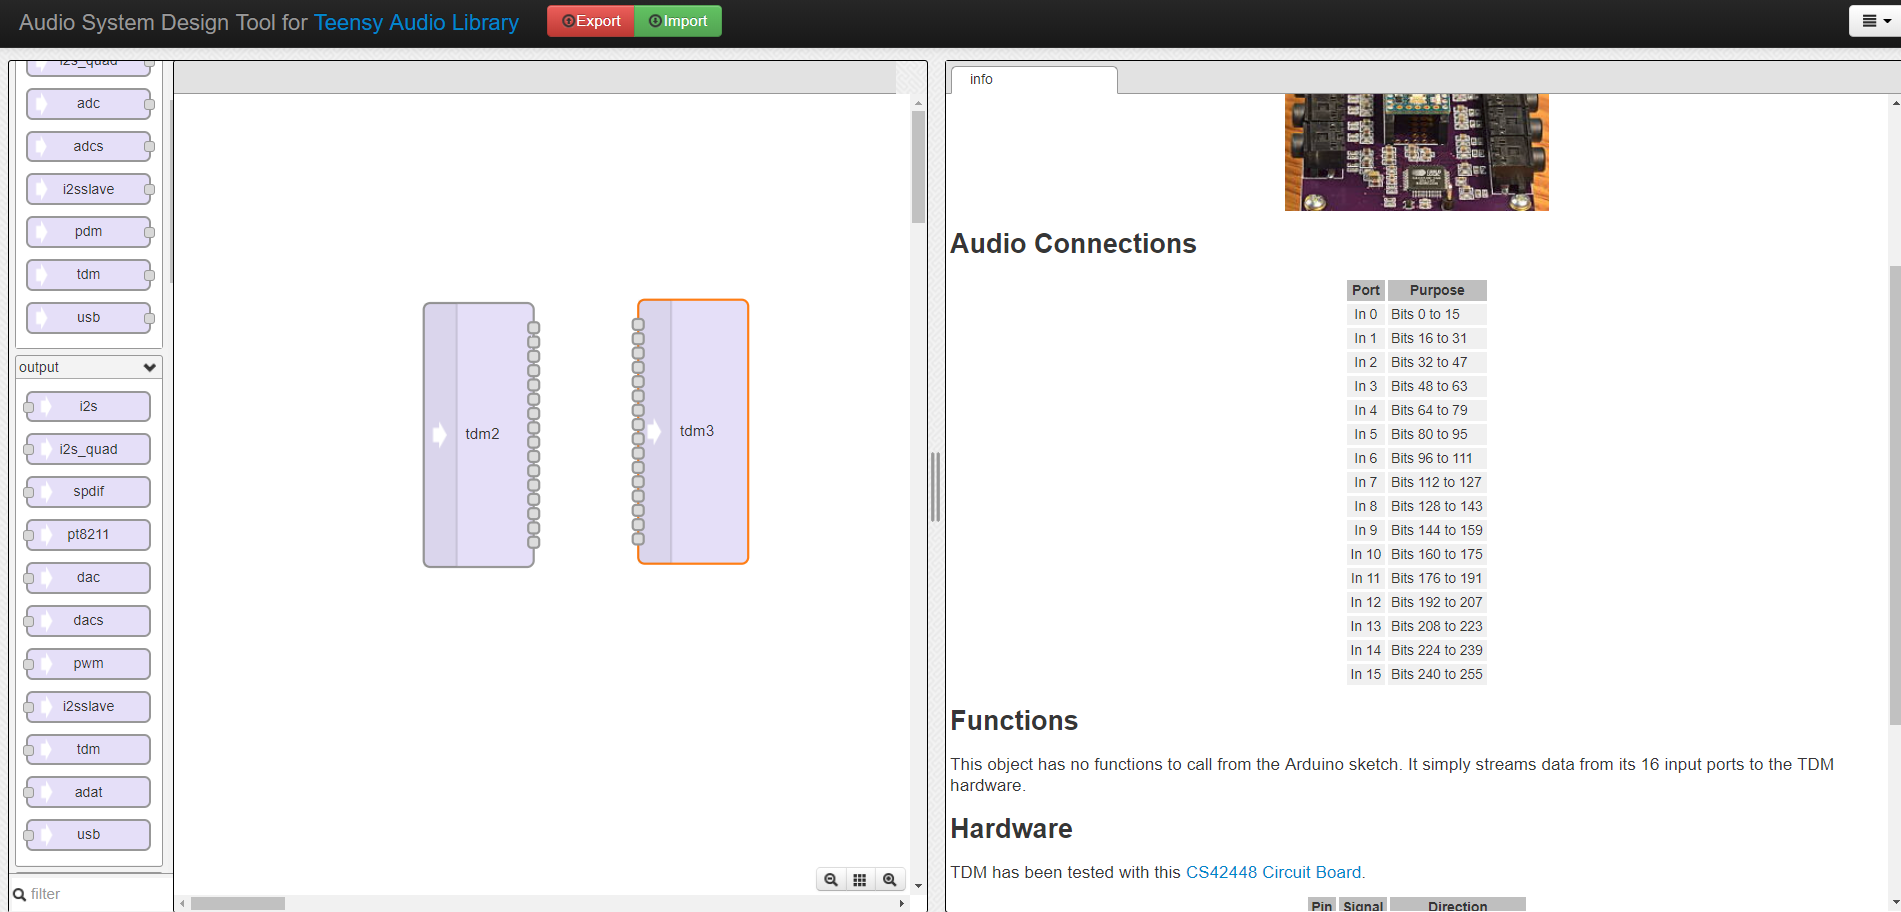Click the 'Bits 240 to 255' cell

click(x=1437, y=674)
